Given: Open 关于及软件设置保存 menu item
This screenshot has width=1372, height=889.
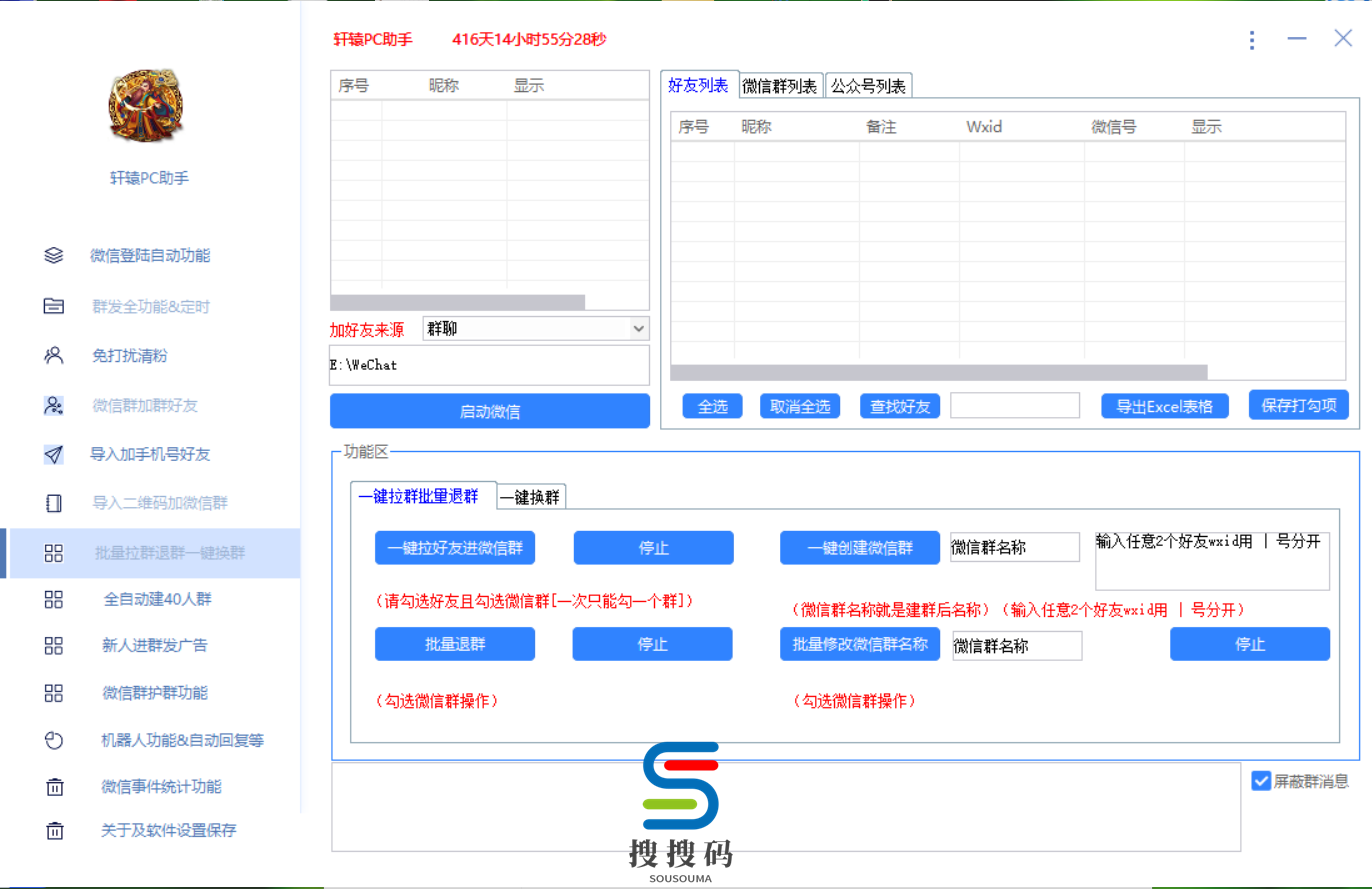Looking at the screenshot, I should pyautogui.click(x=169, y=831).
